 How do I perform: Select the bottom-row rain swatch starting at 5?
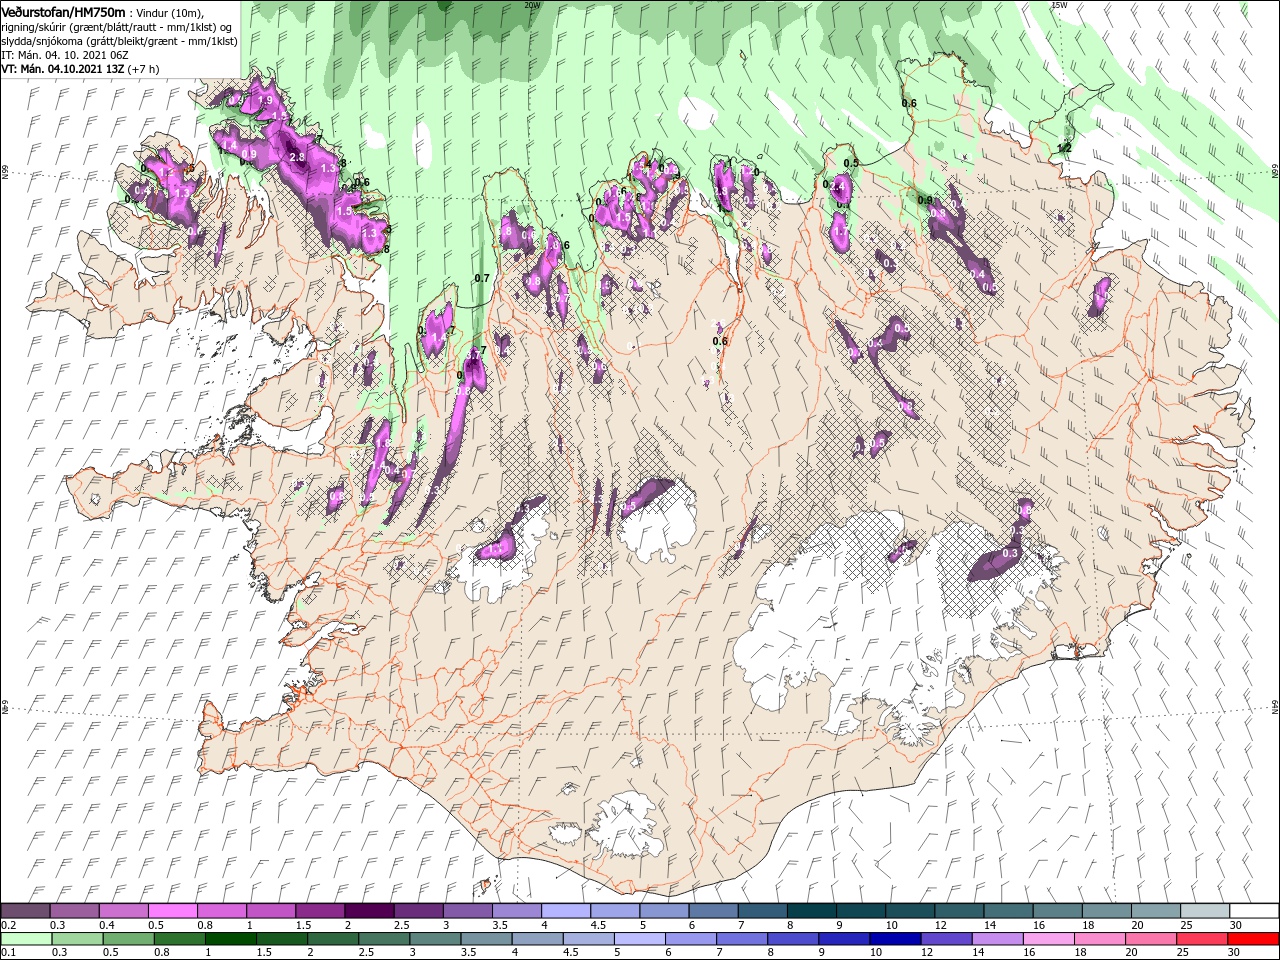[638, 939]
